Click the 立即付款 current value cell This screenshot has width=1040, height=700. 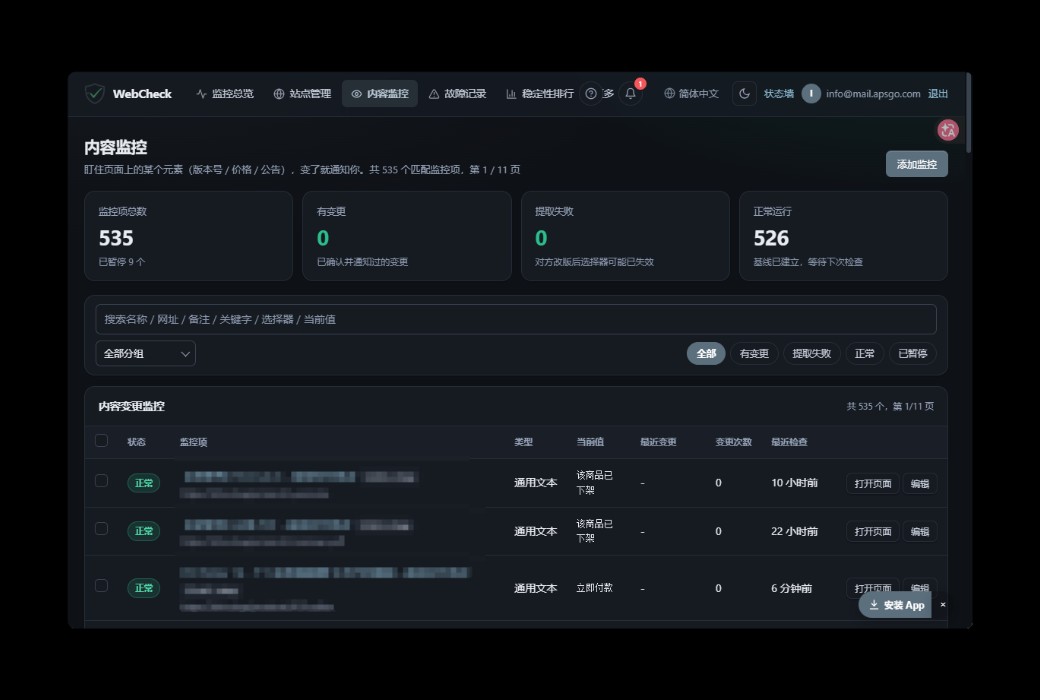pyautogui.click(x=594, y=588)
